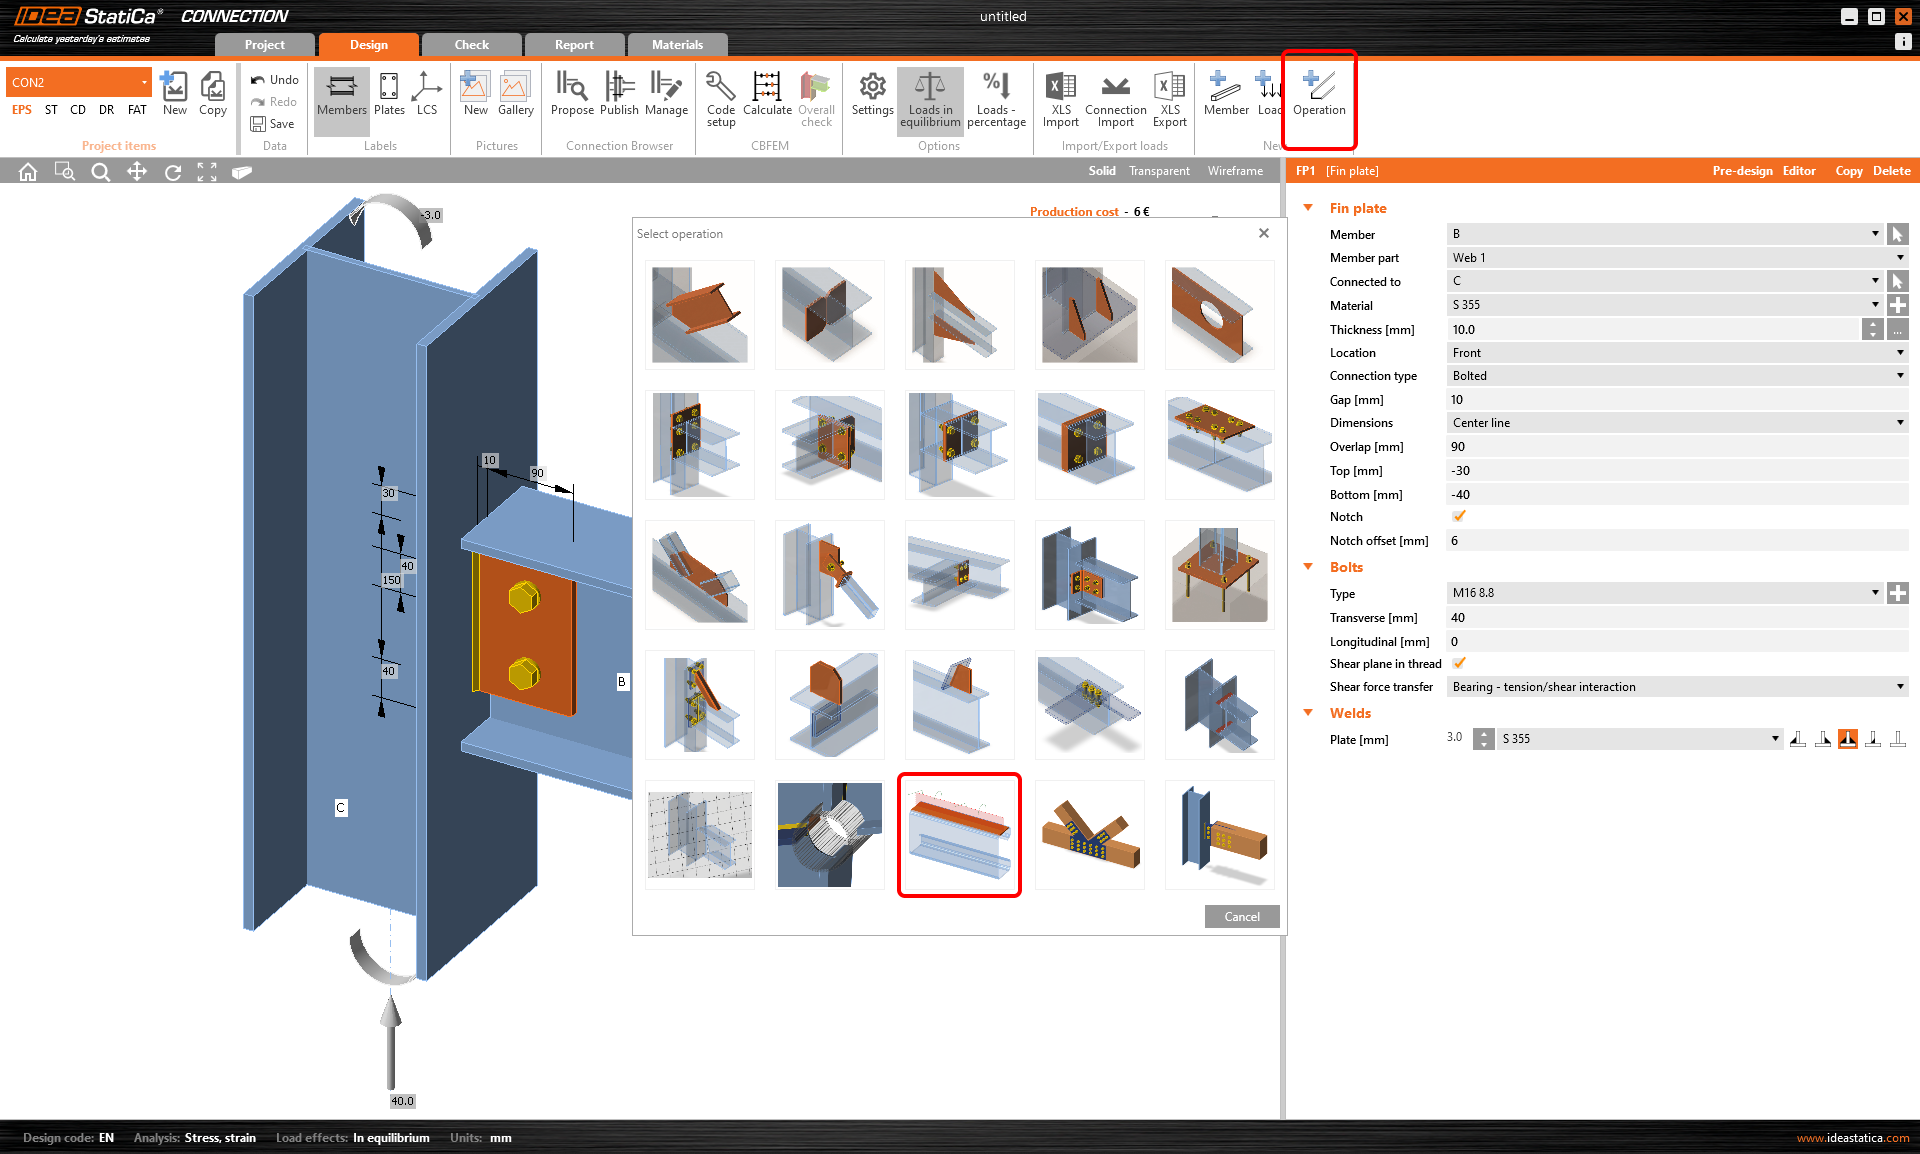This screenshot has height=1154, width=1920.
Task: Select the third weld type icon for Plate
Action: click(x=1847, y=739)
